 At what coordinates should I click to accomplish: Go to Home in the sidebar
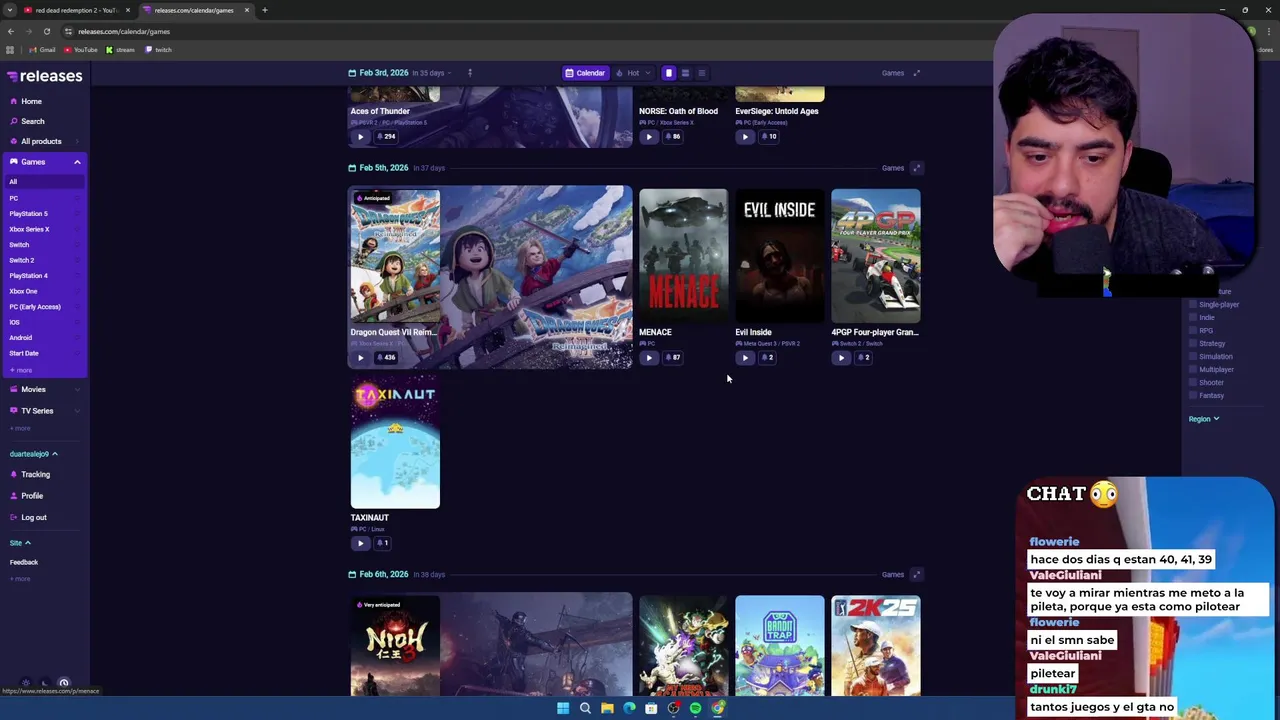[32, 101]
